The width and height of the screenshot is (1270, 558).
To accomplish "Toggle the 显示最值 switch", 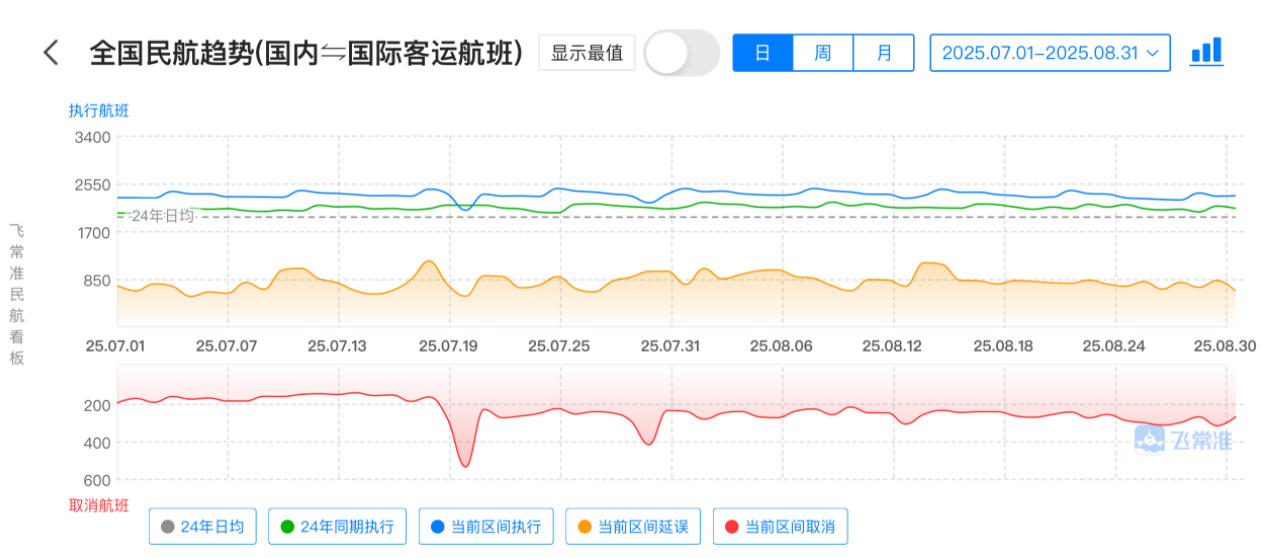I will (681, 53).
